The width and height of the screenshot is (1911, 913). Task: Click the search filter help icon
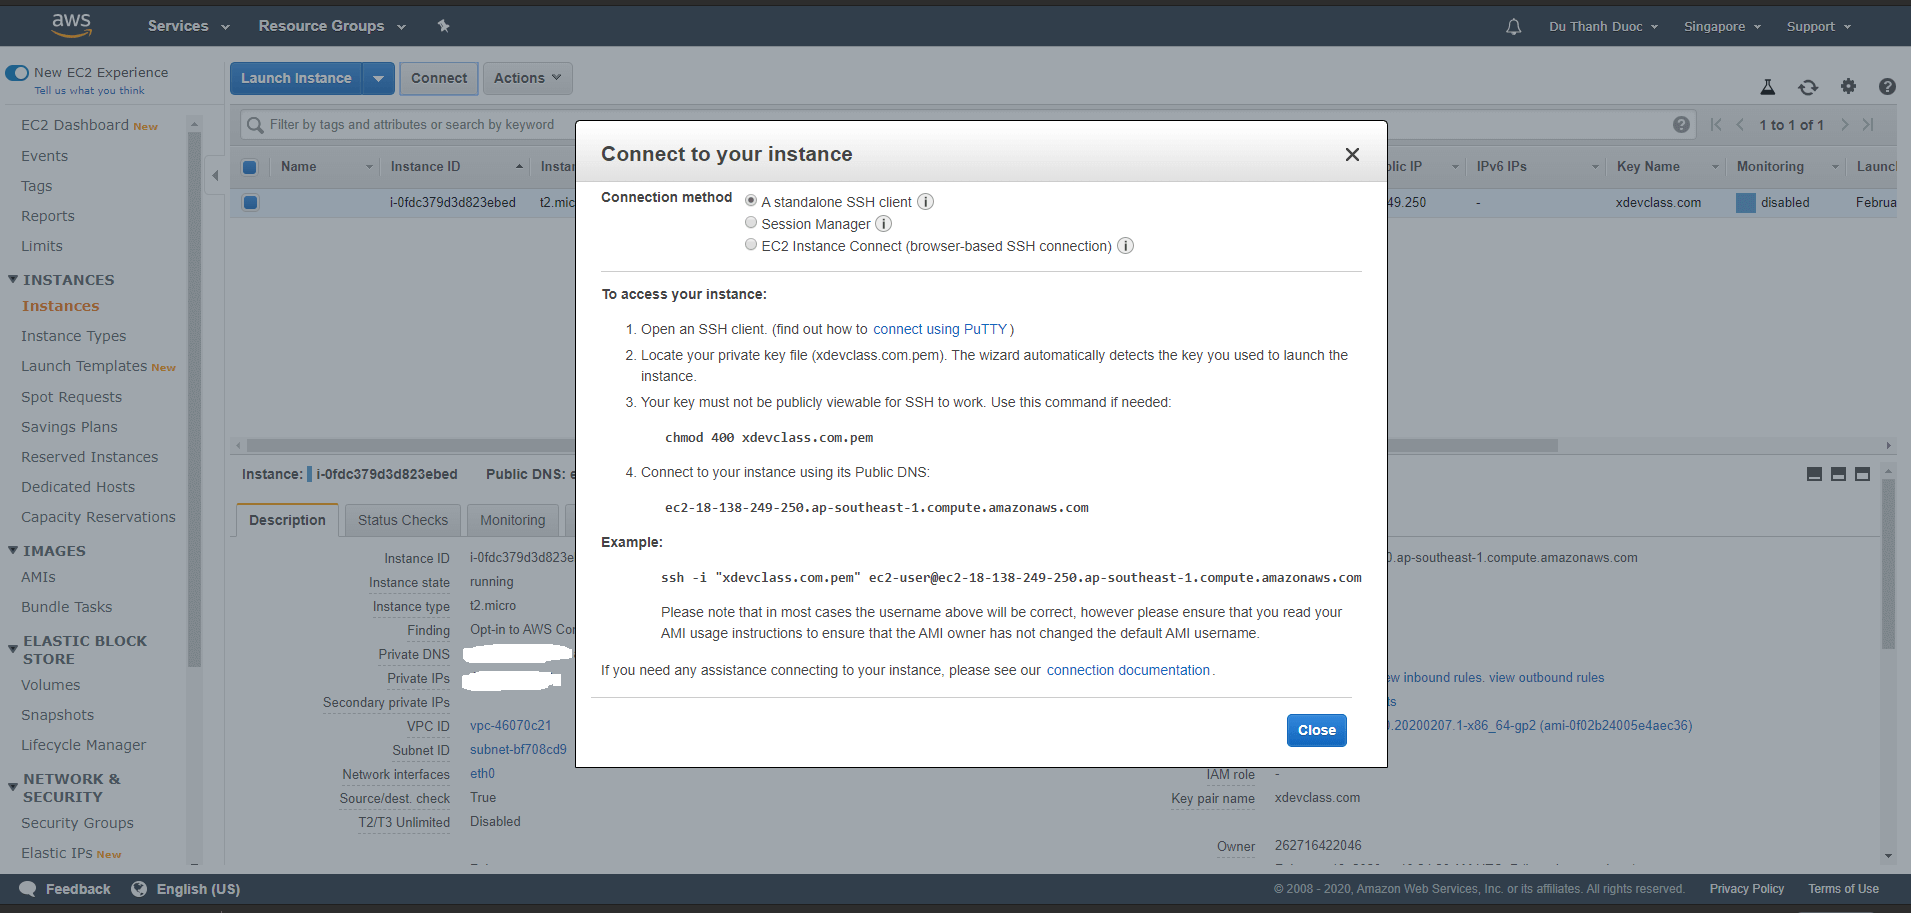click(1681, 125)
